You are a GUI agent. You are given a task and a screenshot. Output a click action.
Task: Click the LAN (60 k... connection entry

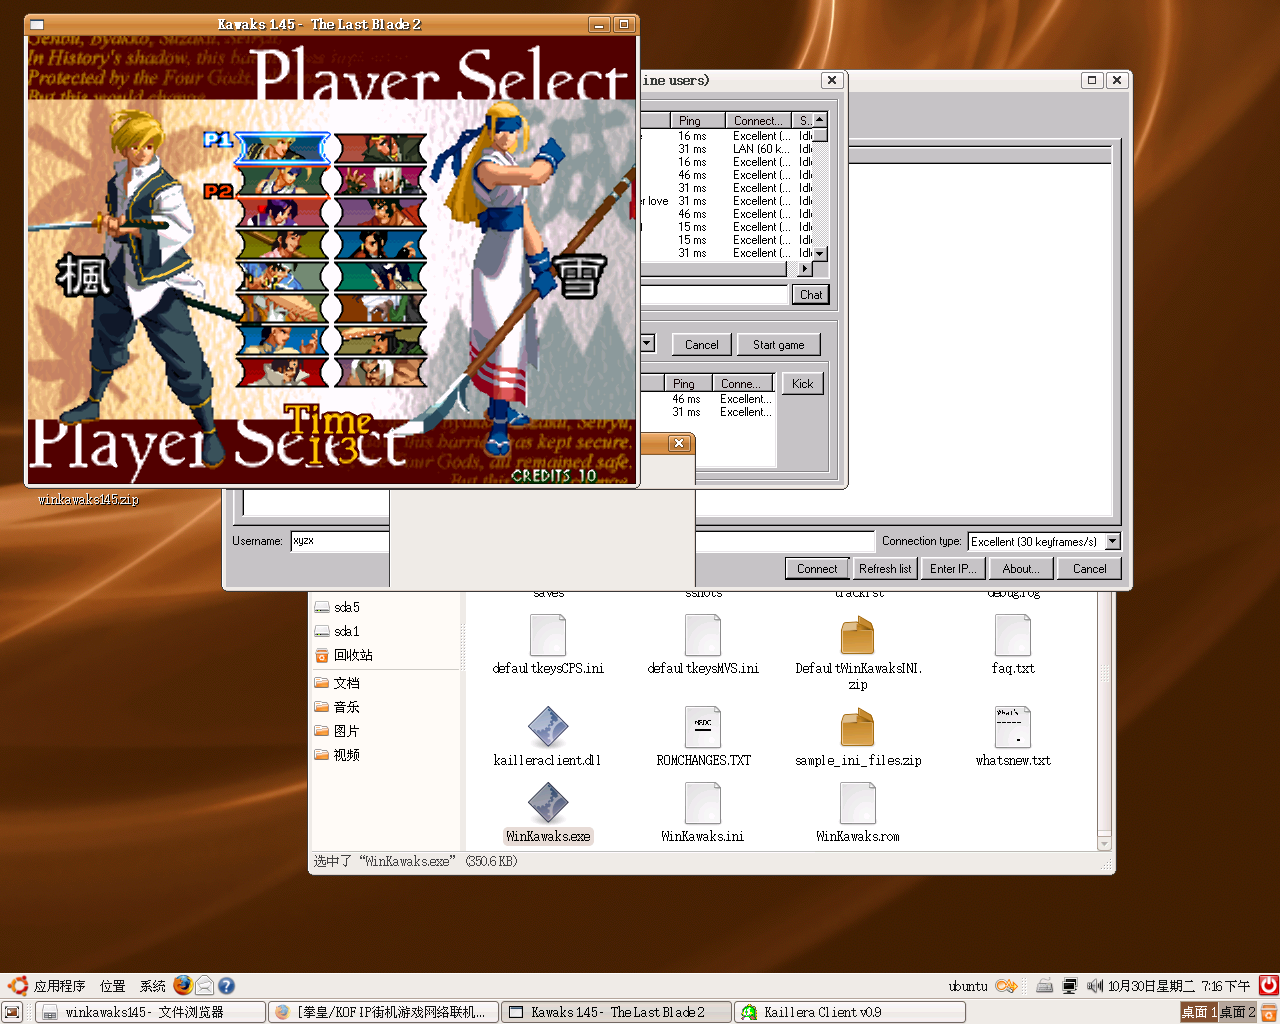761,149
